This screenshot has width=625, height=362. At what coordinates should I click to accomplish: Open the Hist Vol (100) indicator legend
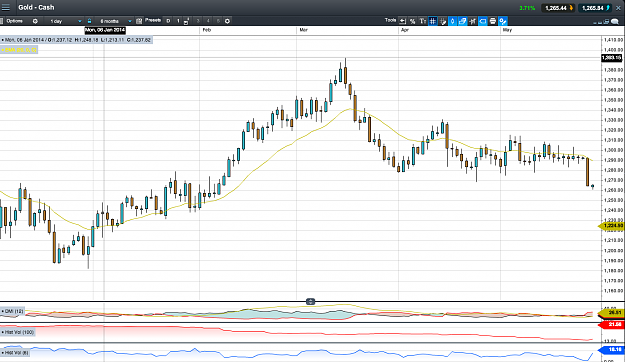[18, 332]
